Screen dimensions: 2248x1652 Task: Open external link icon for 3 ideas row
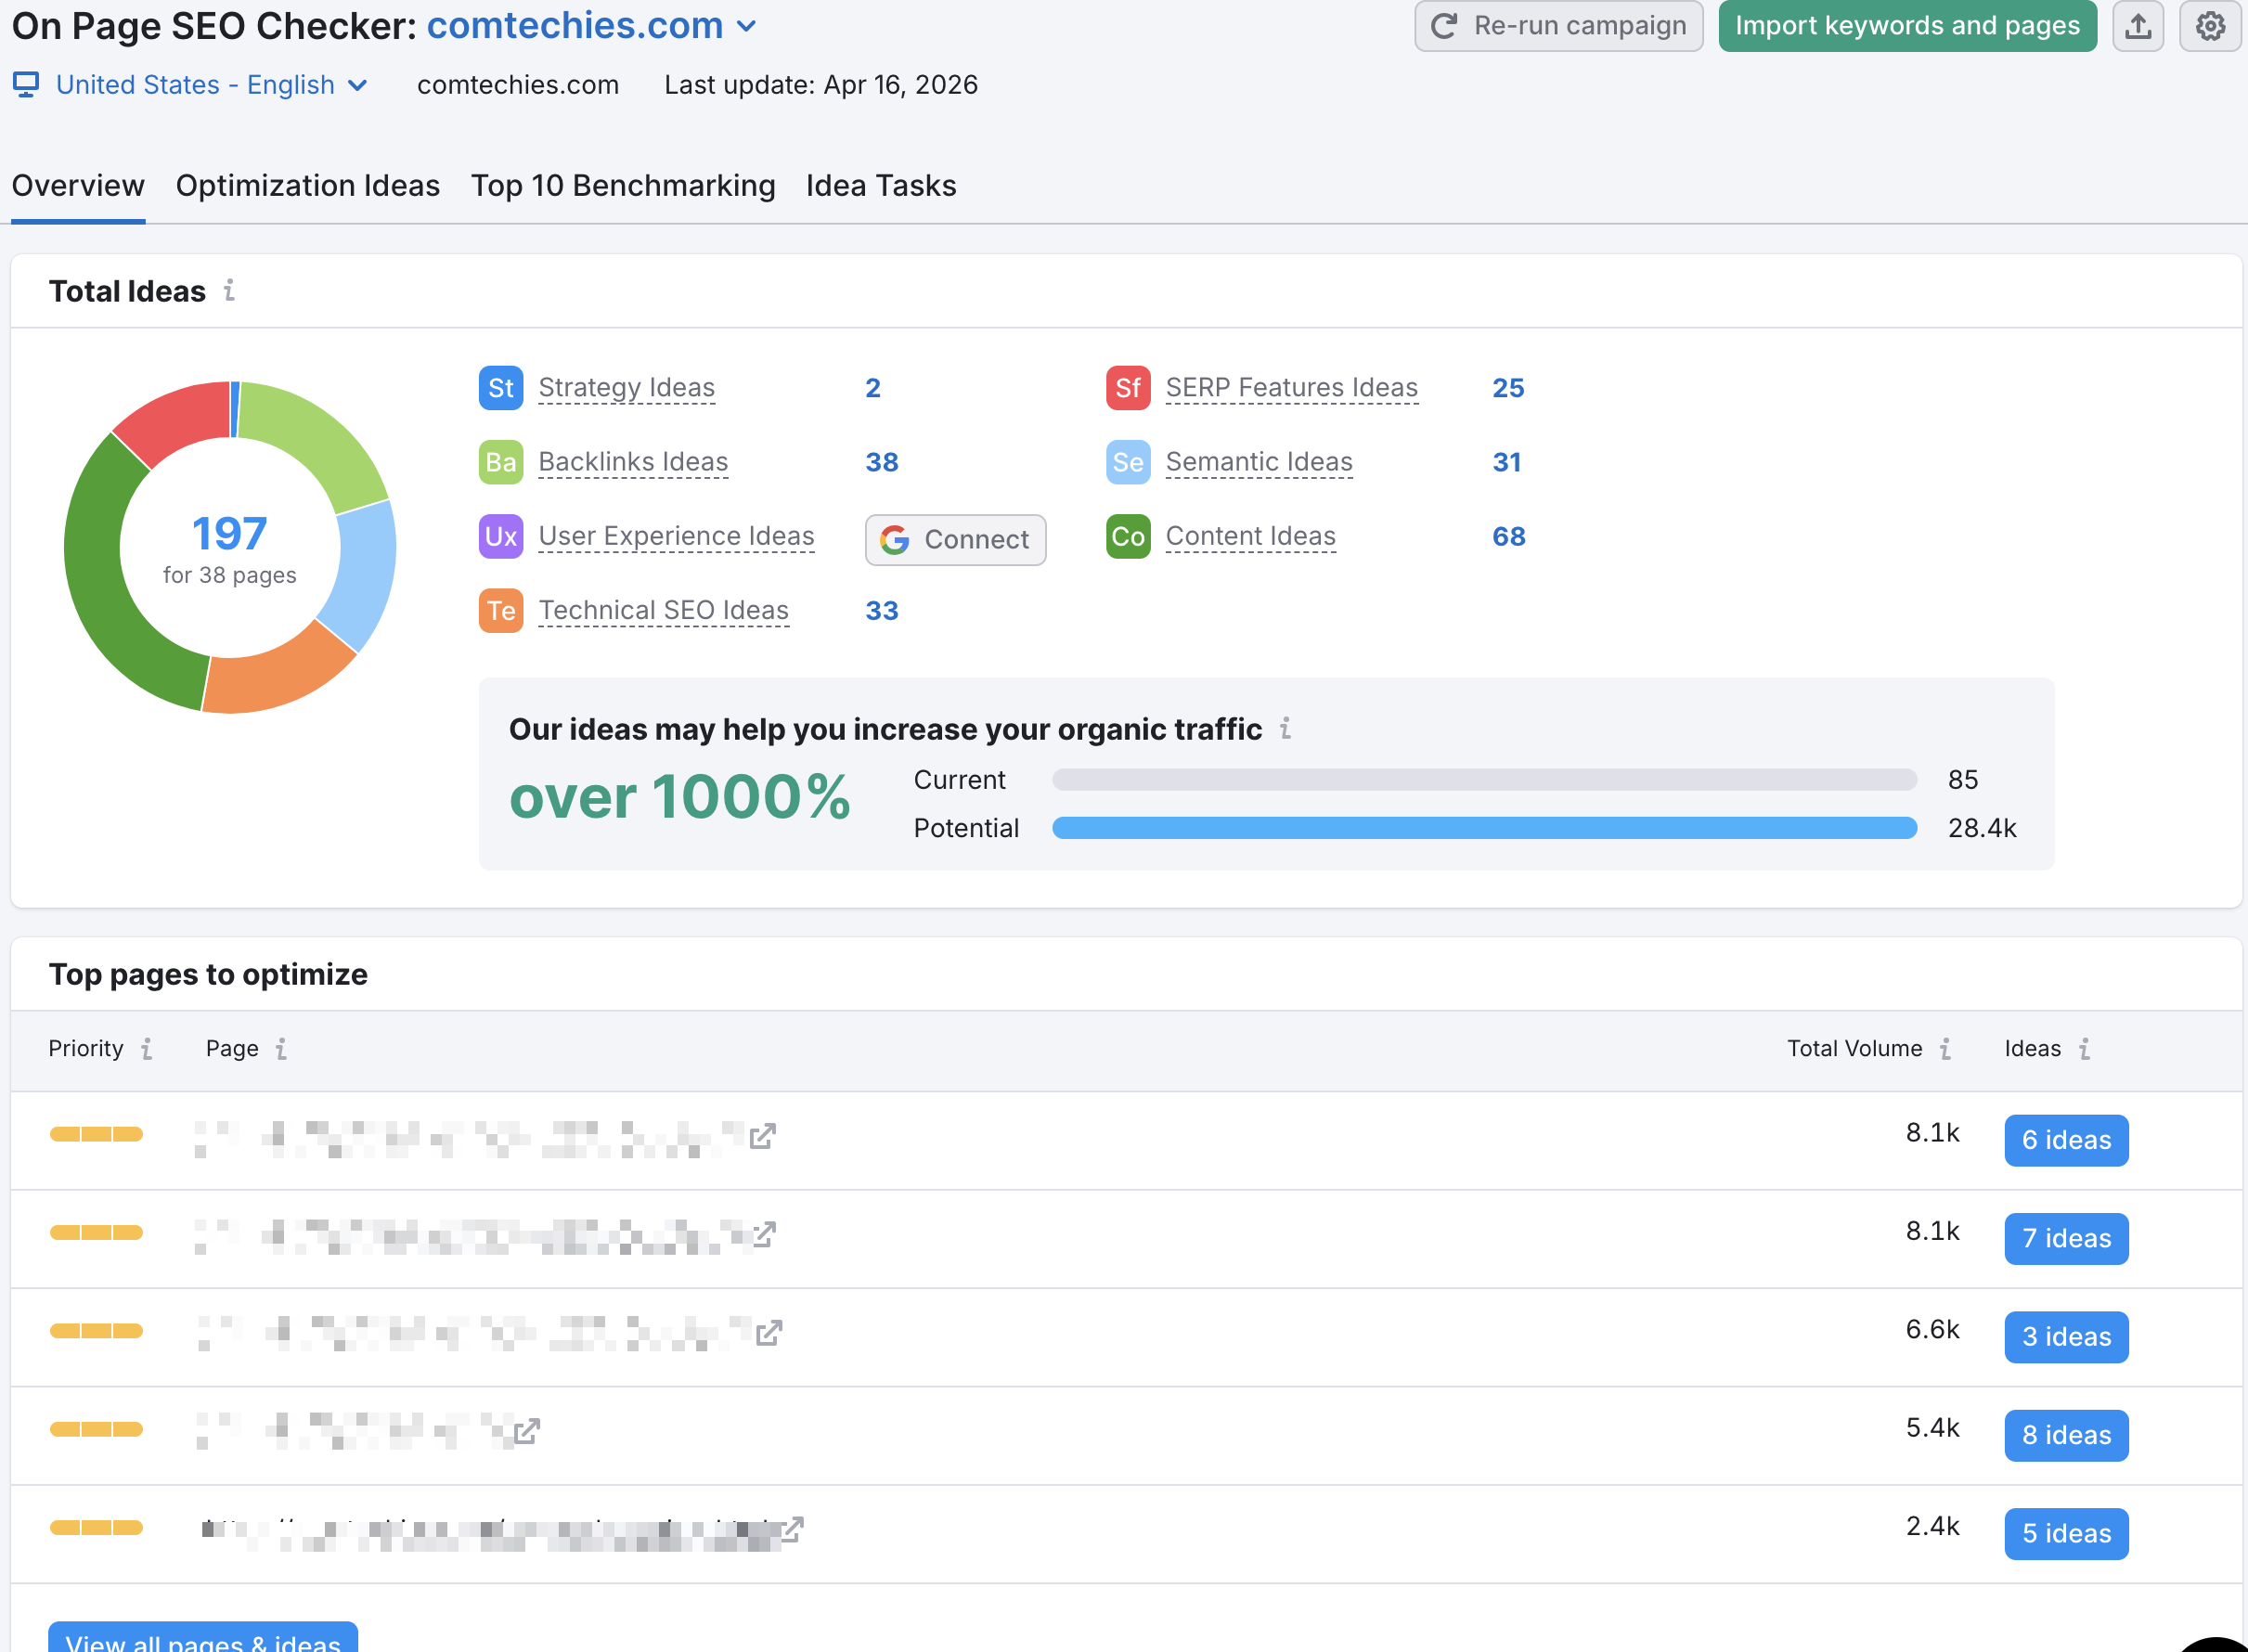(x=768, y=1332)
